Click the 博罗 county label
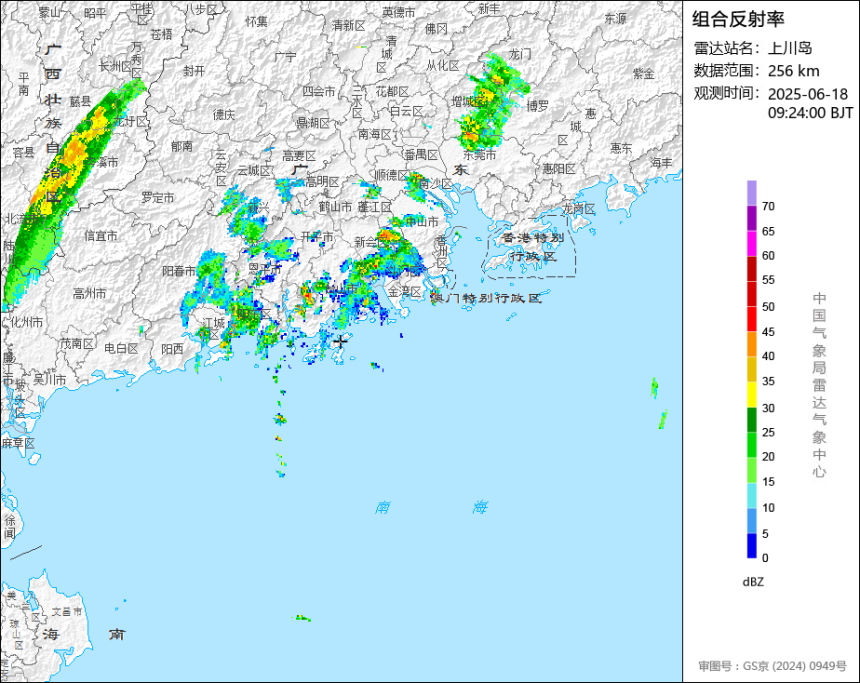860x683 pixels. pyautogui.click(x=538, y=106)
